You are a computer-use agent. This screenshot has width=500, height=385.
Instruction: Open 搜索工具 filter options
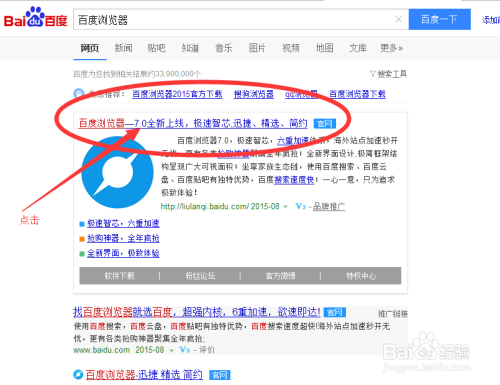point(388,74)
